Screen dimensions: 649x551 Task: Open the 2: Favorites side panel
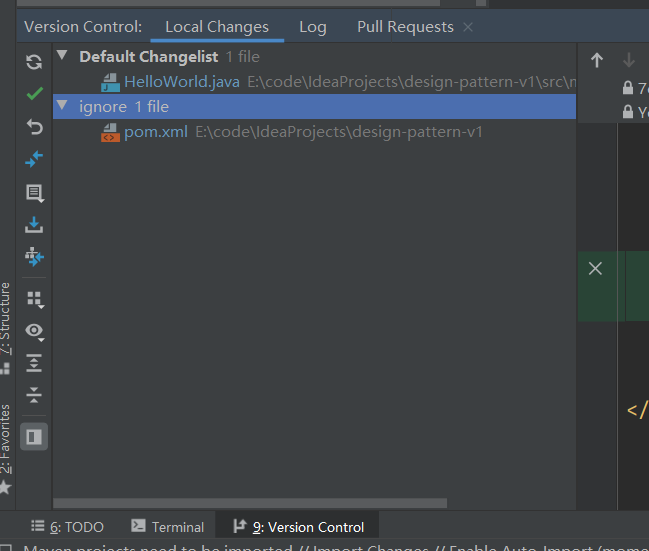pyautogui.click(x=5, y=439)
